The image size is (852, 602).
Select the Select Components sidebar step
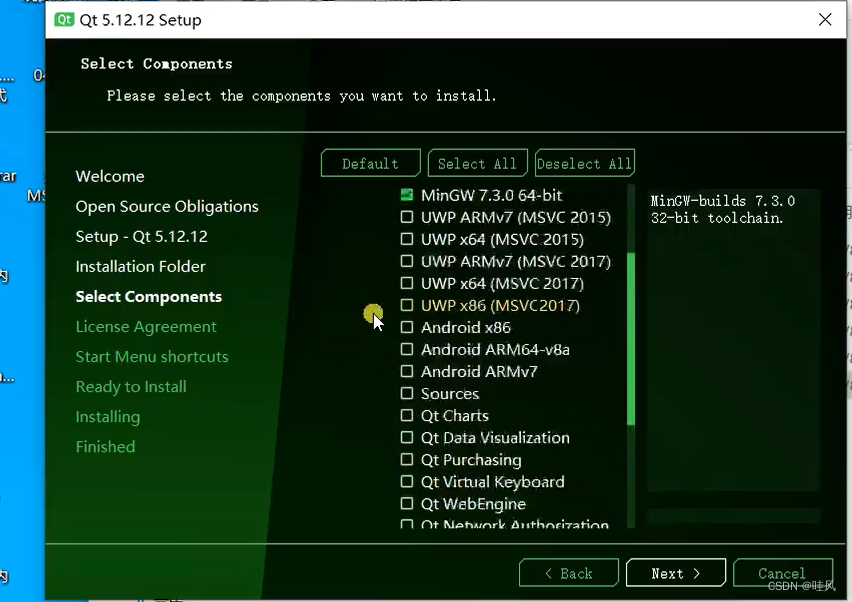[x=148, y=297]
